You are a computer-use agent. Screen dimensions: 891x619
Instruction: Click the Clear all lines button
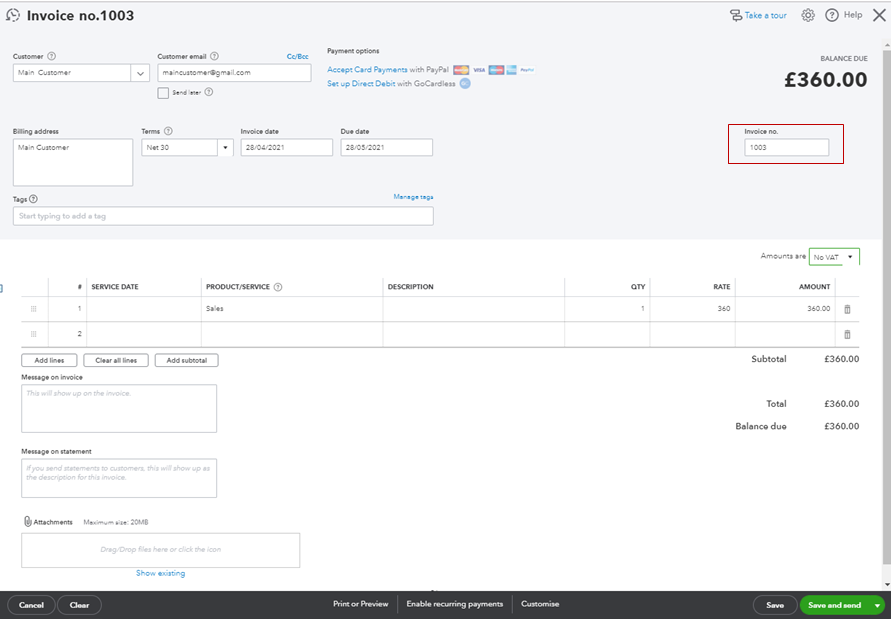(116, 360)
